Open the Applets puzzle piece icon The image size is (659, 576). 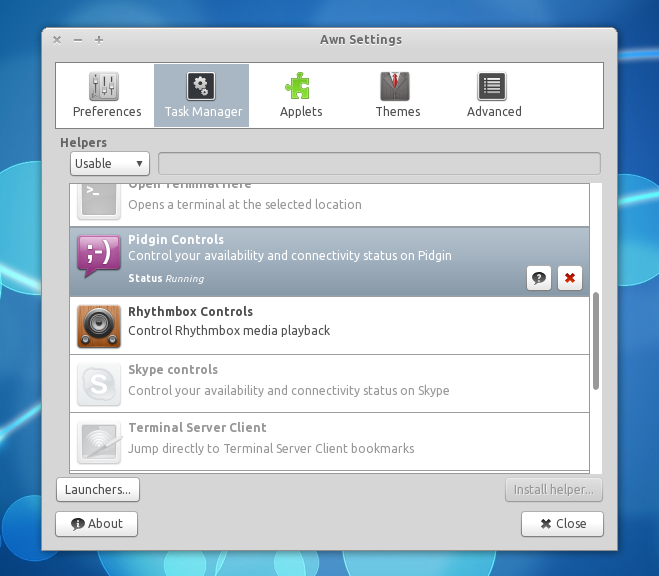point(298,86)
